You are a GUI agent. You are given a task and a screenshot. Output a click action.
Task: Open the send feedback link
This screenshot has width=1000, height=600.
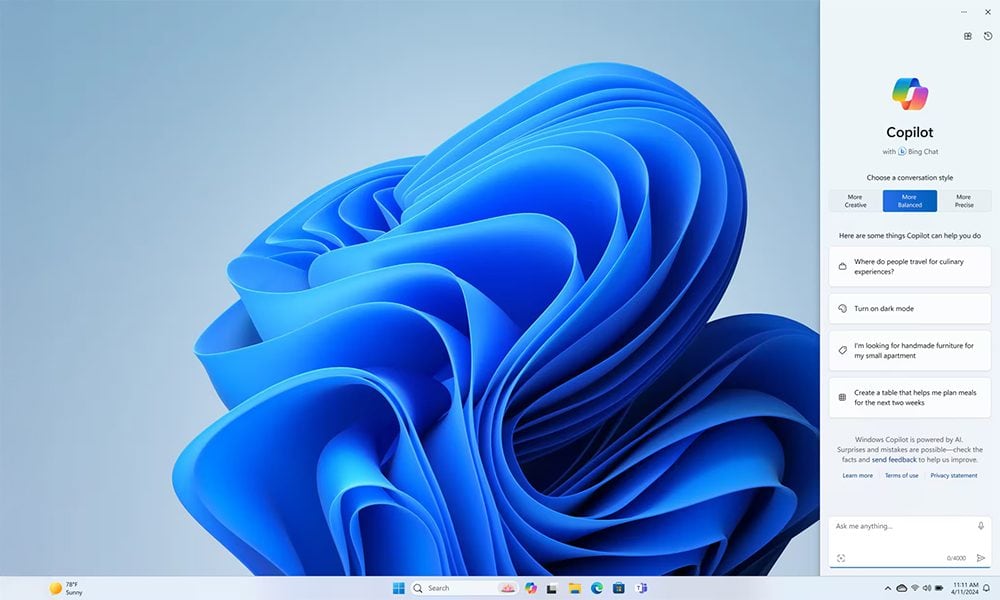pos(893,460)
